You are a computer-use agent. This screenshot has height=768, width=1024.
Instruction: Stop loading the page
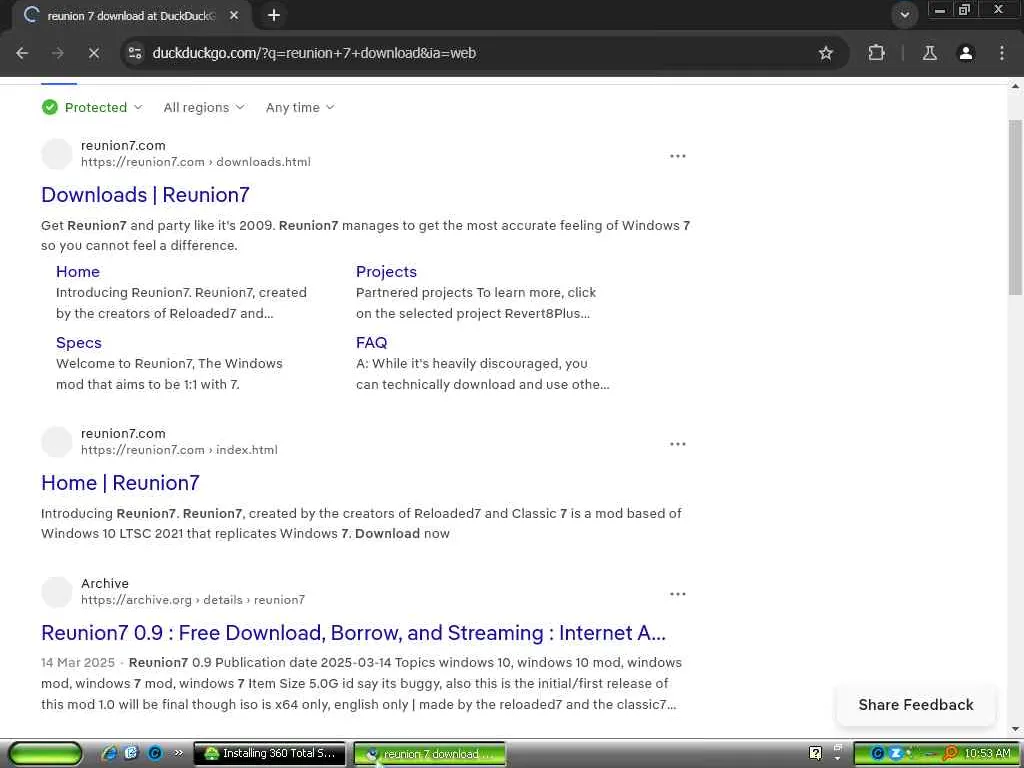pos(93,53)
